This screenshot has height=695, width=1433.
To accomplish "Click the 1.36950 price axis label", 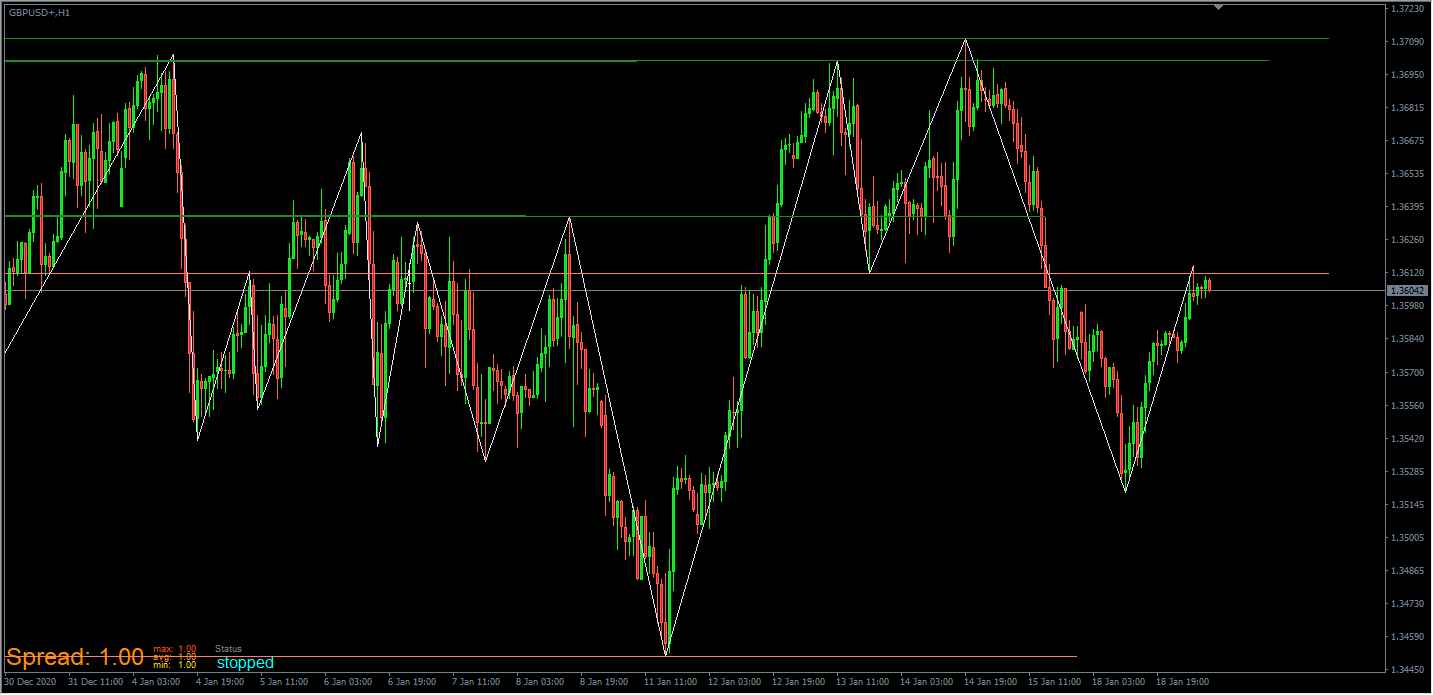I will (x=1407, y=74).
